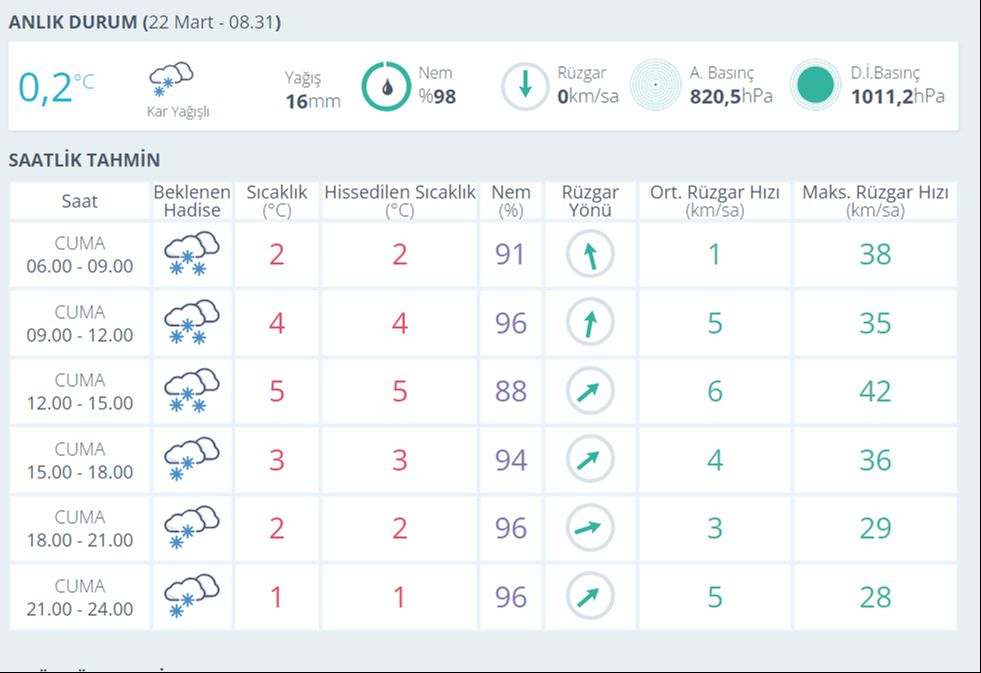Click the SAATLİK TAHMİN section heading
Image resolution: width=981 pixels, height=673 pixels.
coord(85,160)
